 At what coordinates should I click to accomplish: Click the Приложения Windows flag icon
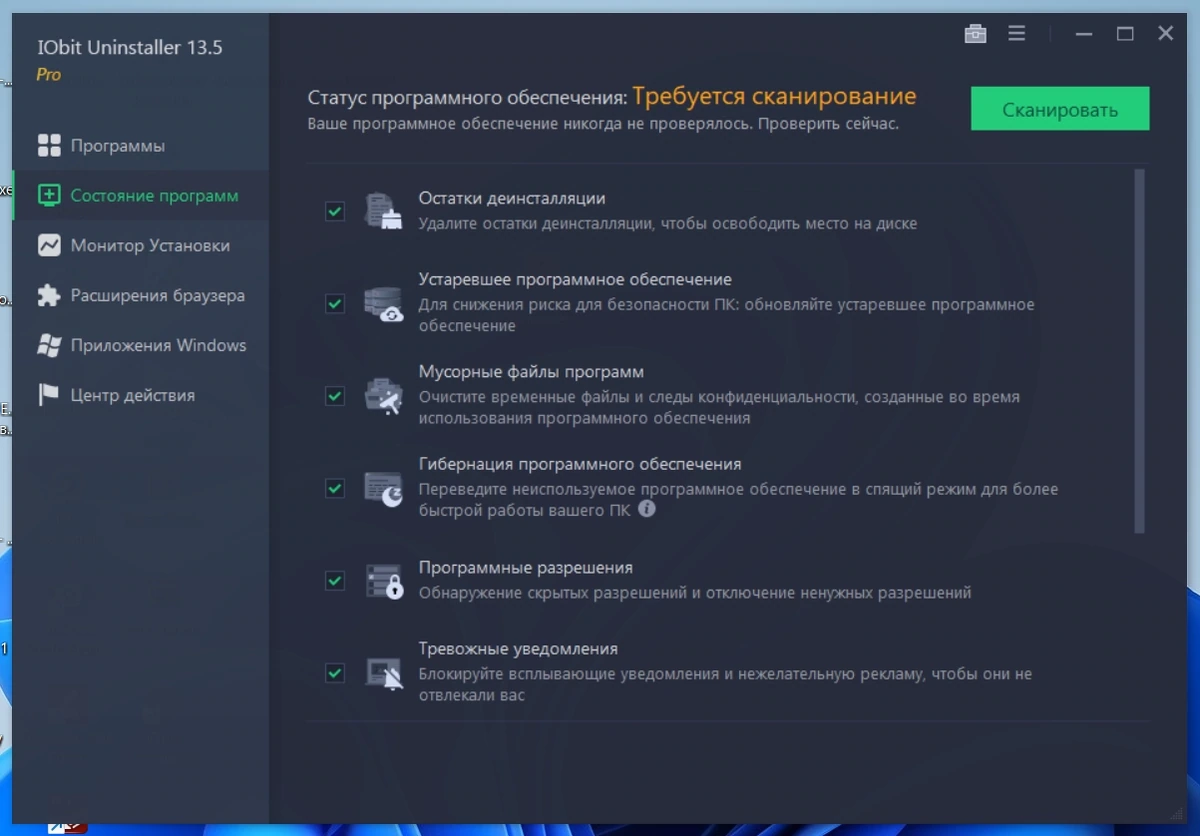pos(49,346)
